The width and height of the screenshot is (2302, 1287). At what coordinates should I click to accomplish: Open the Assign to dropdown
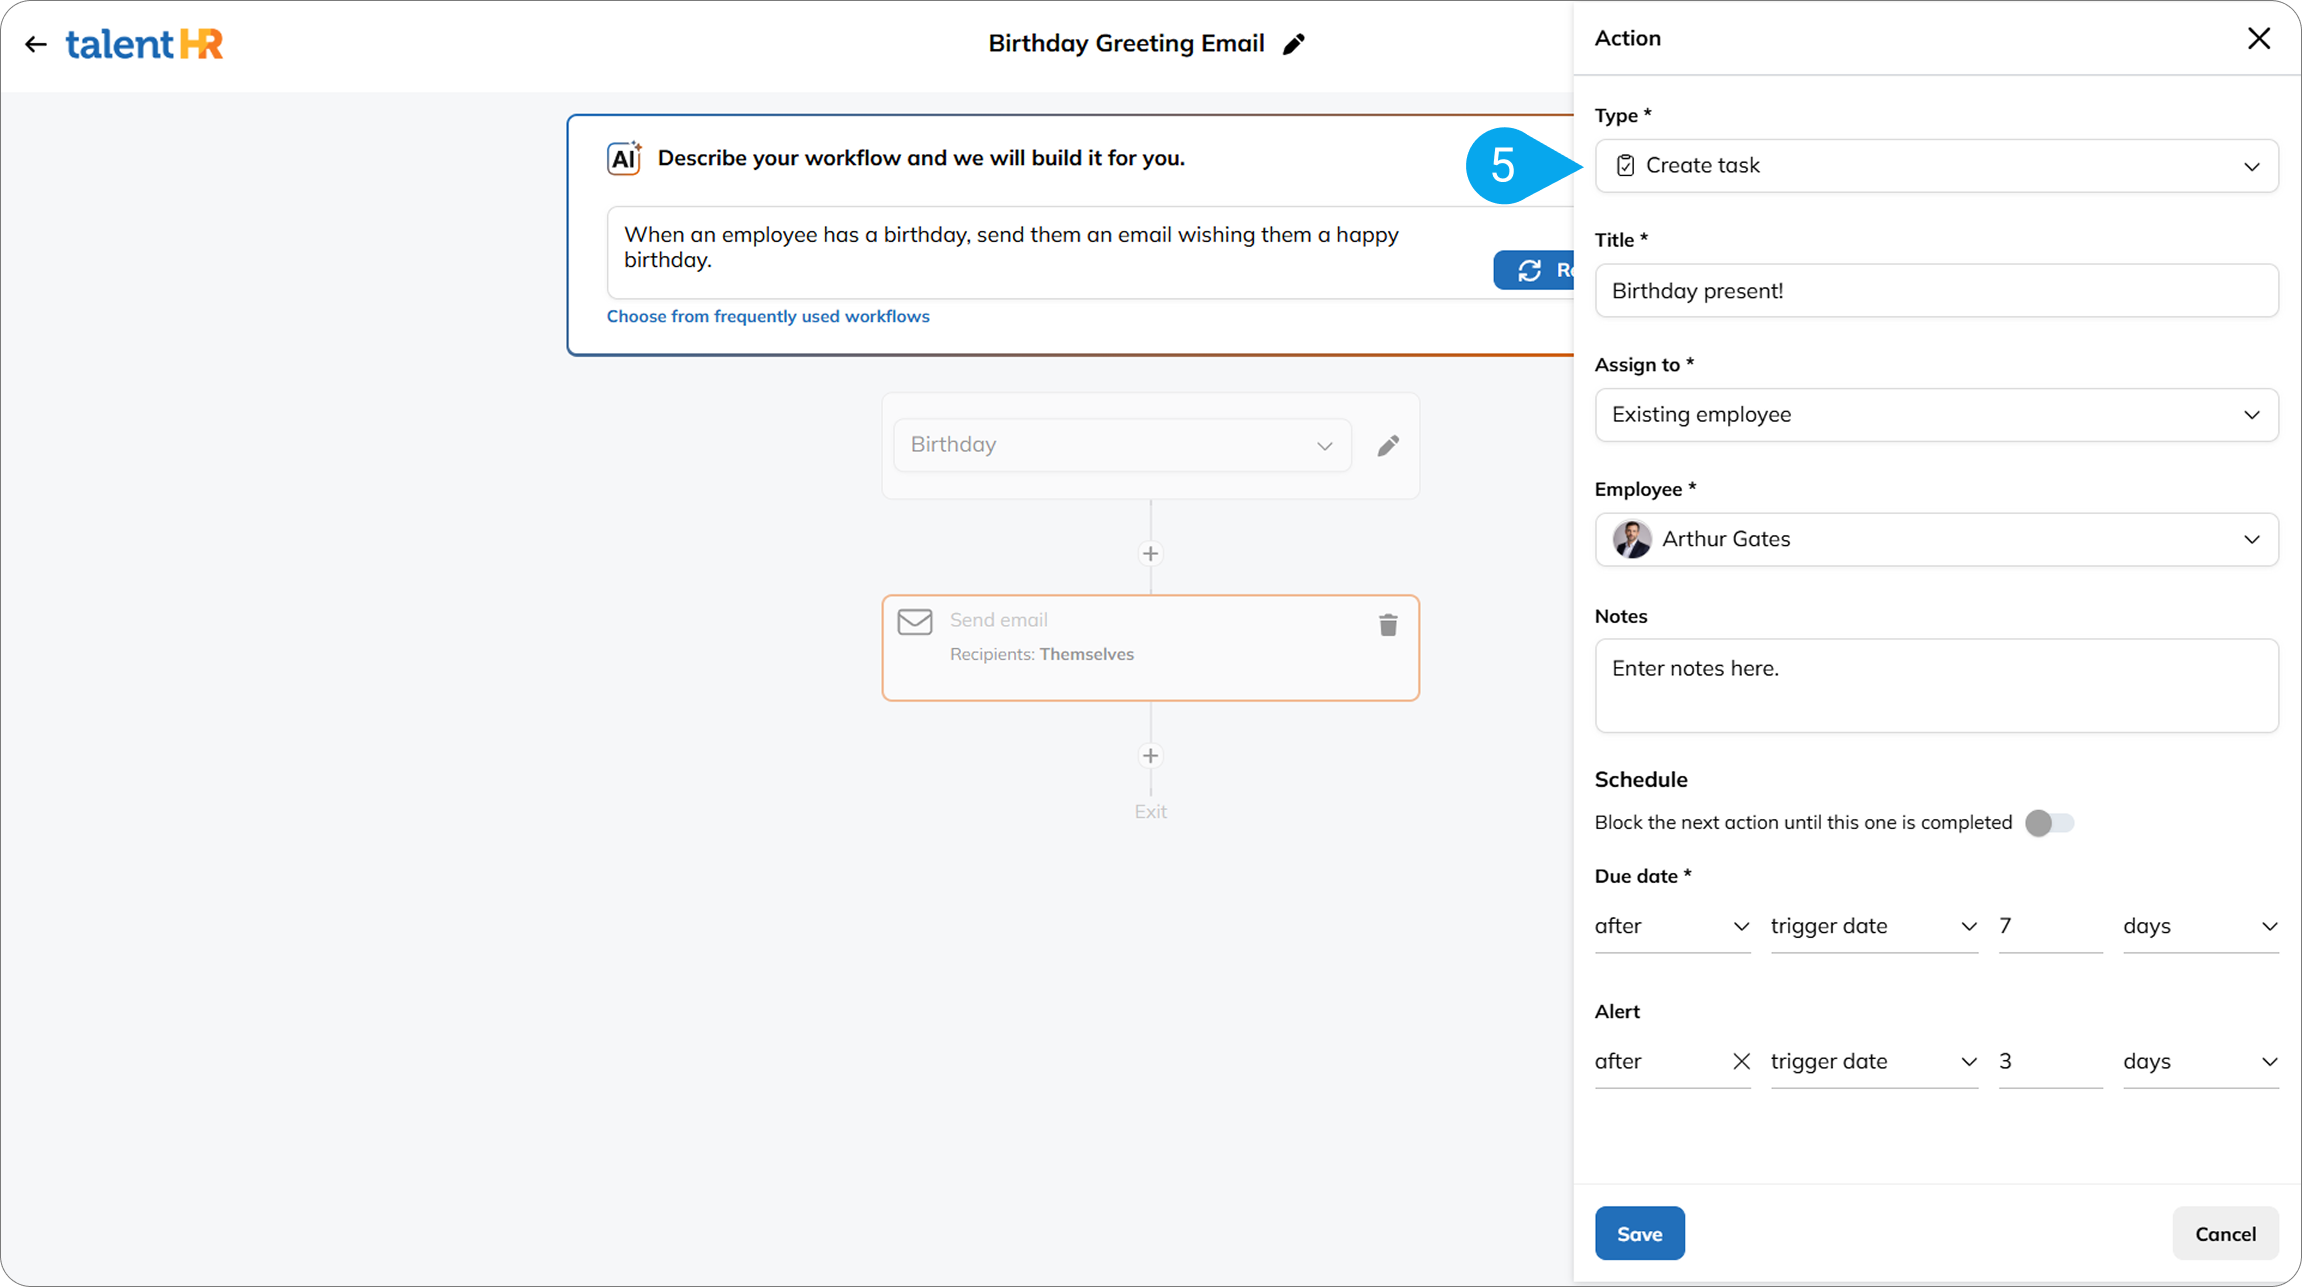coord(1936,415)
